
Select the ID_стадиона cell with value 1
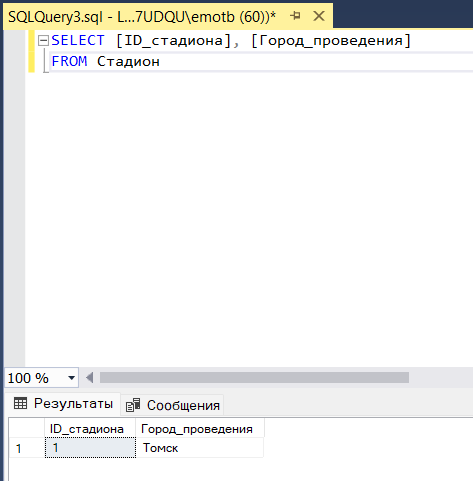[x=90, y=448]
